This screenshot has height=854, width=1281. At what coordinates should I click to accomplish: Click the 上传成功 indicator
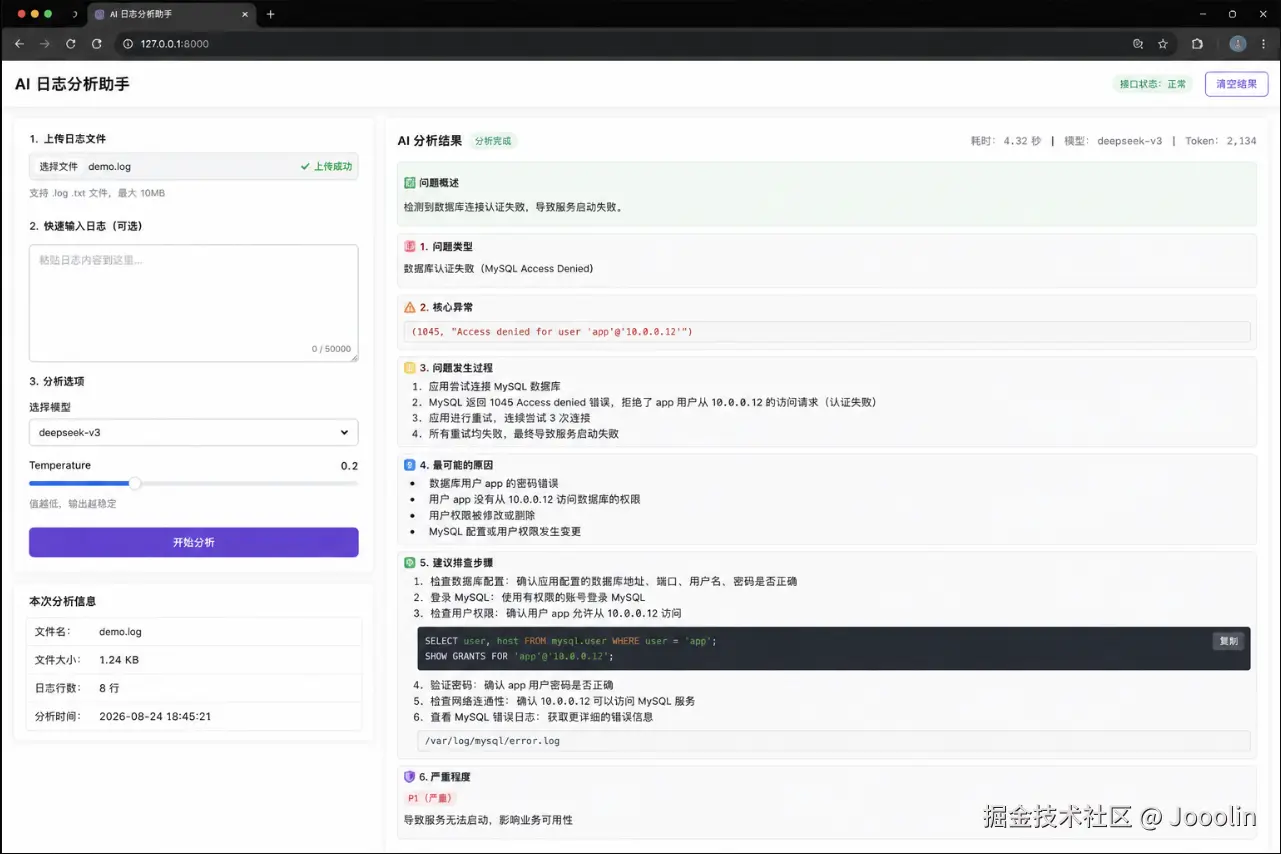(327, 166)
